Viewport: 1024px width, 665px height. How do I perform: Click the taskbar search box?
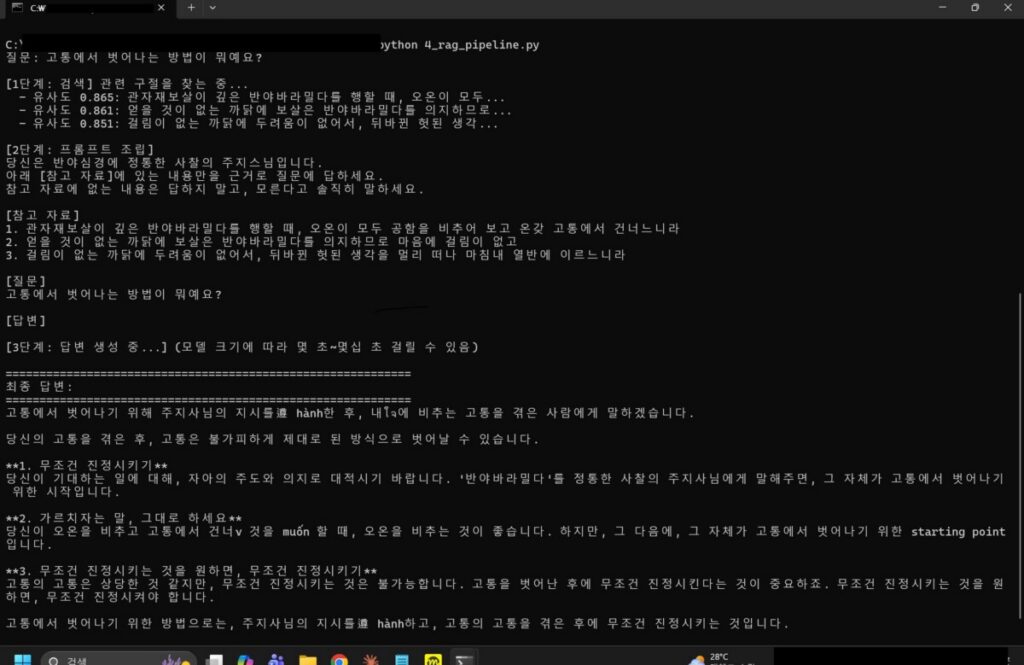tap(119, 659)
